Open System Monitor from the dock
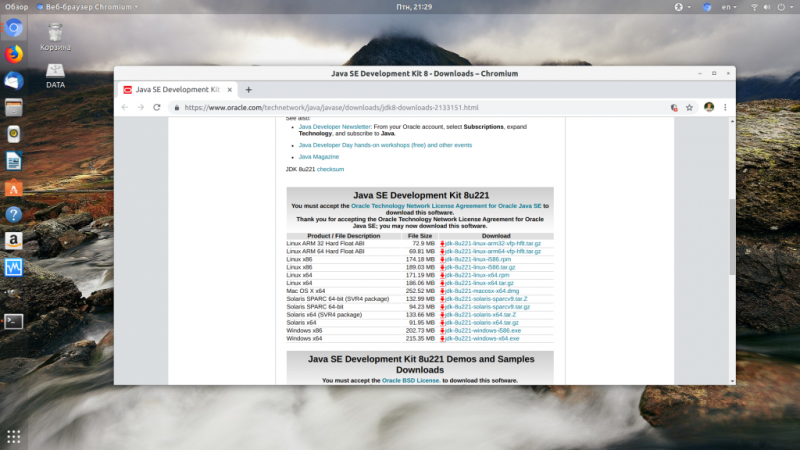Viewport: 800px width, 450px height. 14,267
